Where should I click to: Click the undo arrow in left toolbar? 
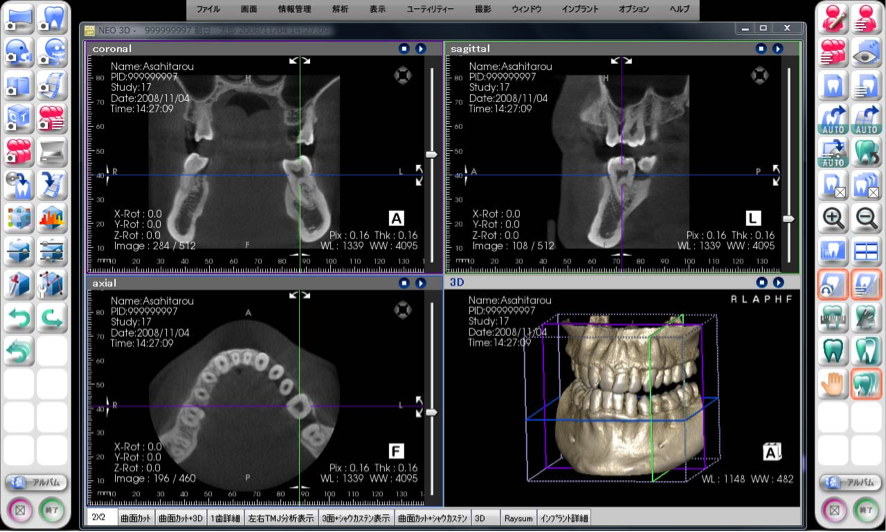point(19,319)
